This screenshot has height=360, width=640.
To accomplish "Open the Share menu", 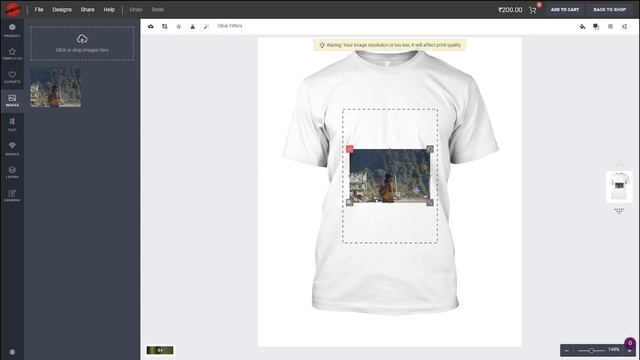I will coord(87,9).
